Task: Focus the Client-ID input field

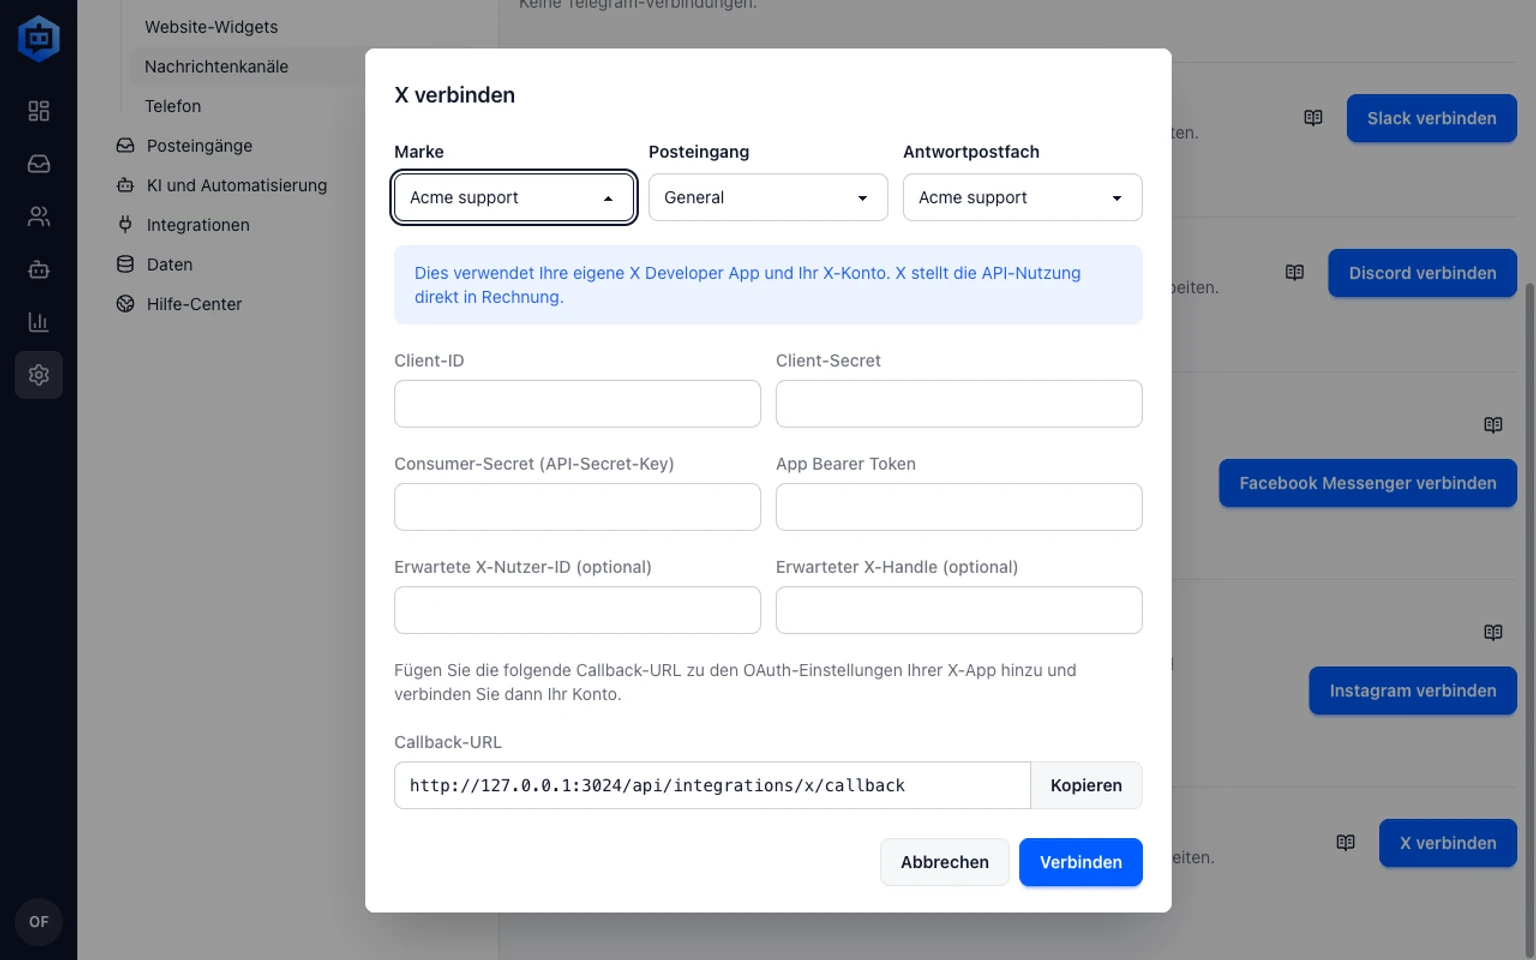Action: 577,404
